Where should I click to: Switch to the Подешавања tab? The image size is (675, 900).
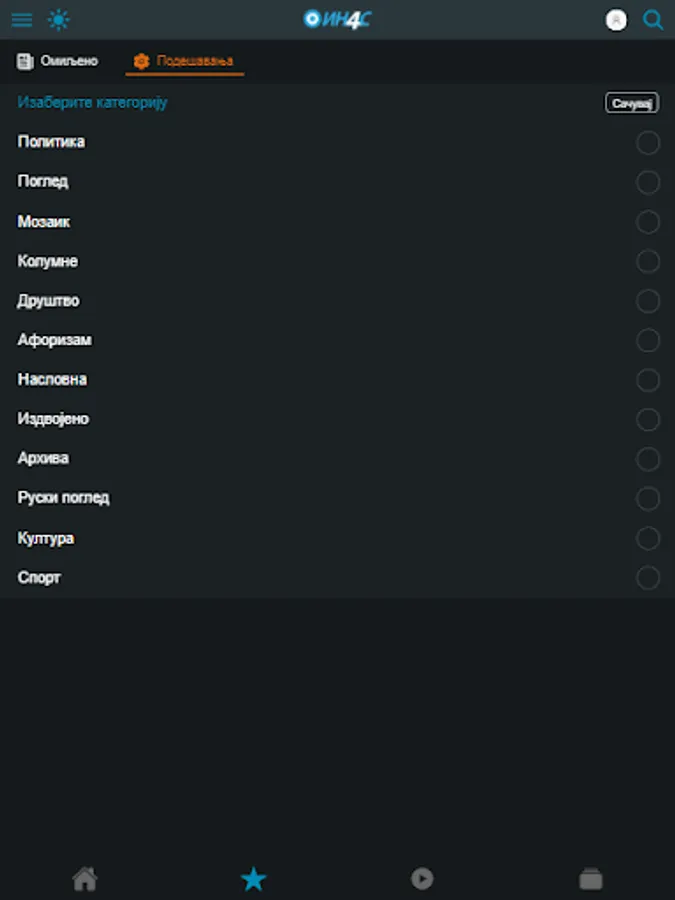tap(184, 61)
